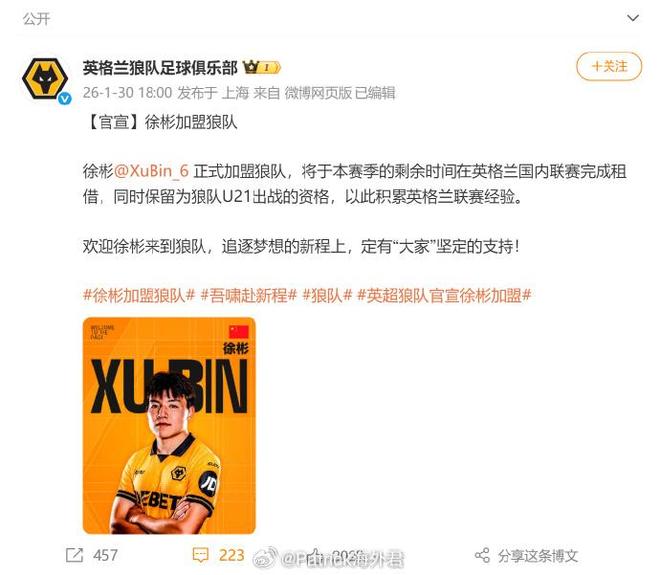
Task: Open the 英格兰狼队足球俱乐部 profile name
Action: tap(160, 67)
